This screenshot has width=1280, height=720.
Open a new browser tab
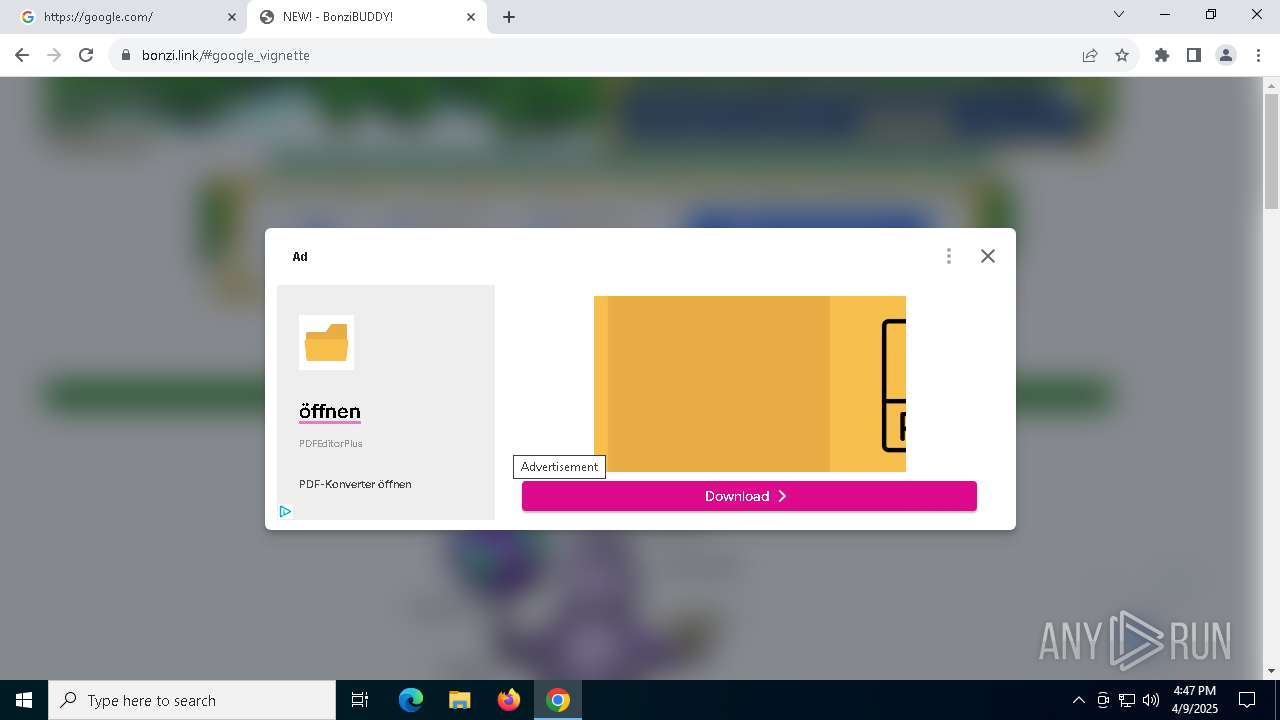(x=509, y=17)
